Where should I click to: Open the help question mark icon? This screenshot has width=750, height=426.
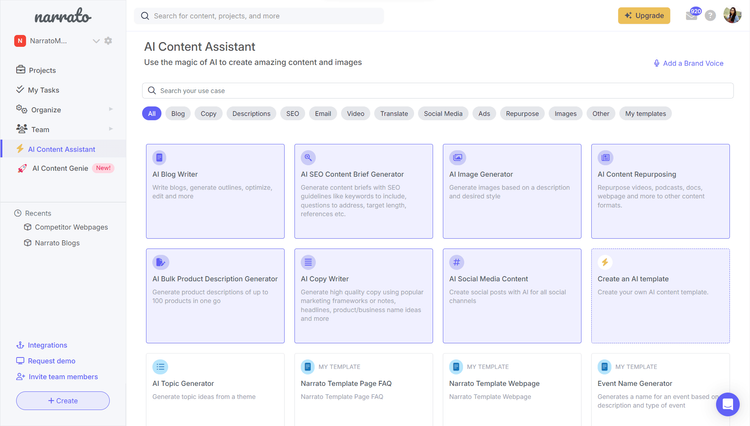coord(710,15)
